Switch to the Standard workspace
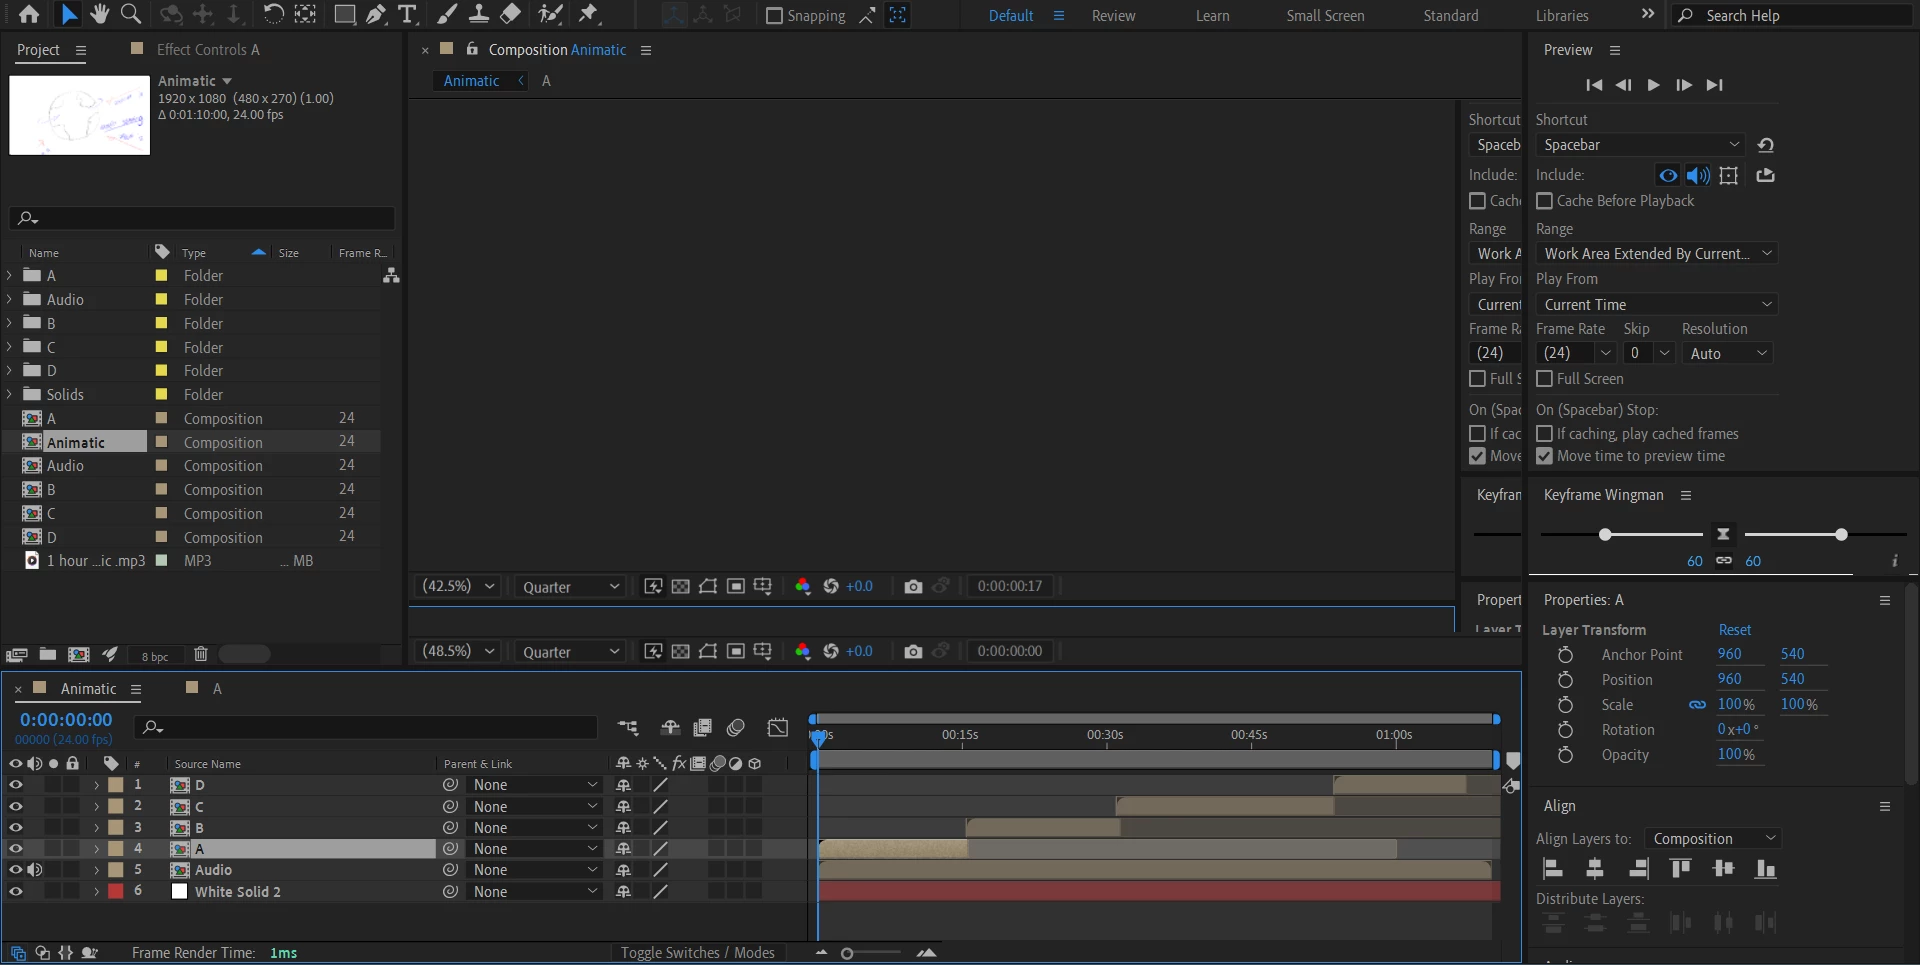Screen dimensions: 1920x965 tap(1450, 16)
